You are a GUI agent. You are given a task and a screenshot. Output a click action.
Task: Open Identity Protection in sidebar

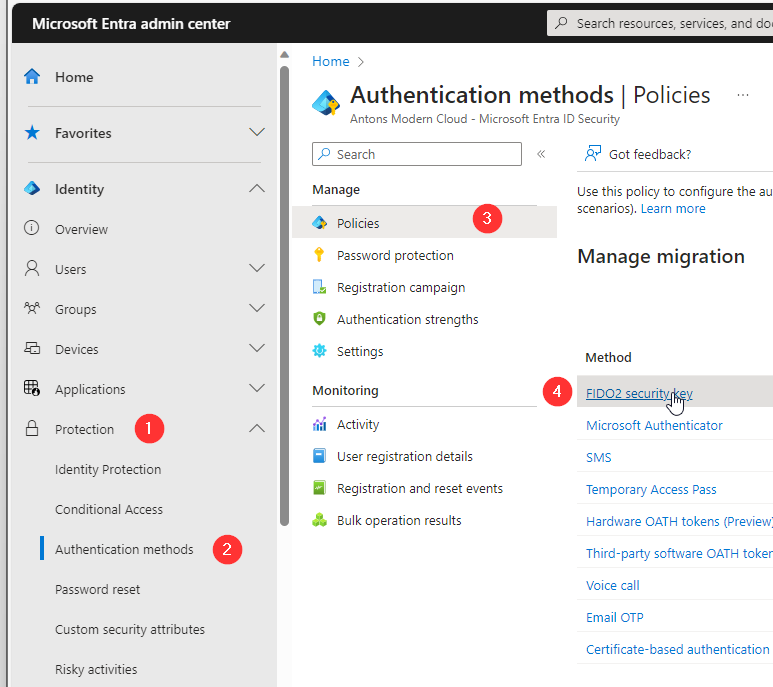point(108,469)
